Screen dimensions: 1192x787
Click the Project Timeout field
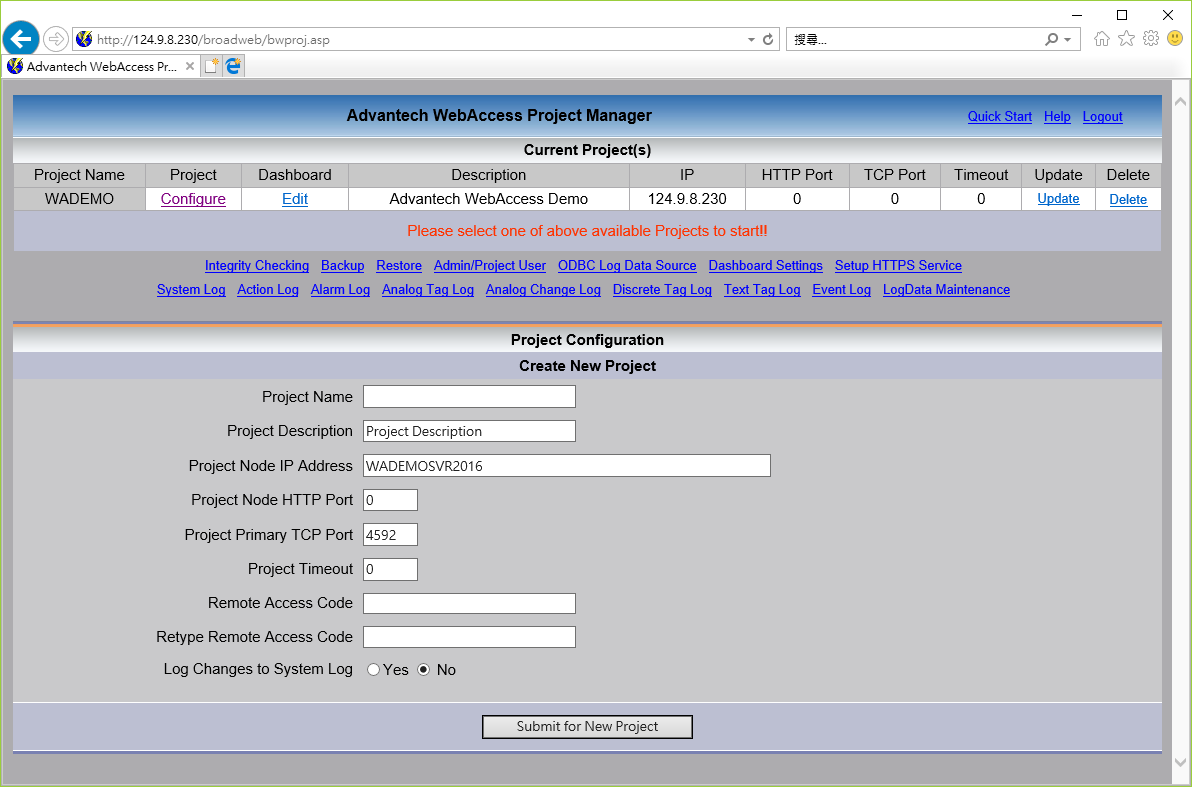[x=390, y=570]
